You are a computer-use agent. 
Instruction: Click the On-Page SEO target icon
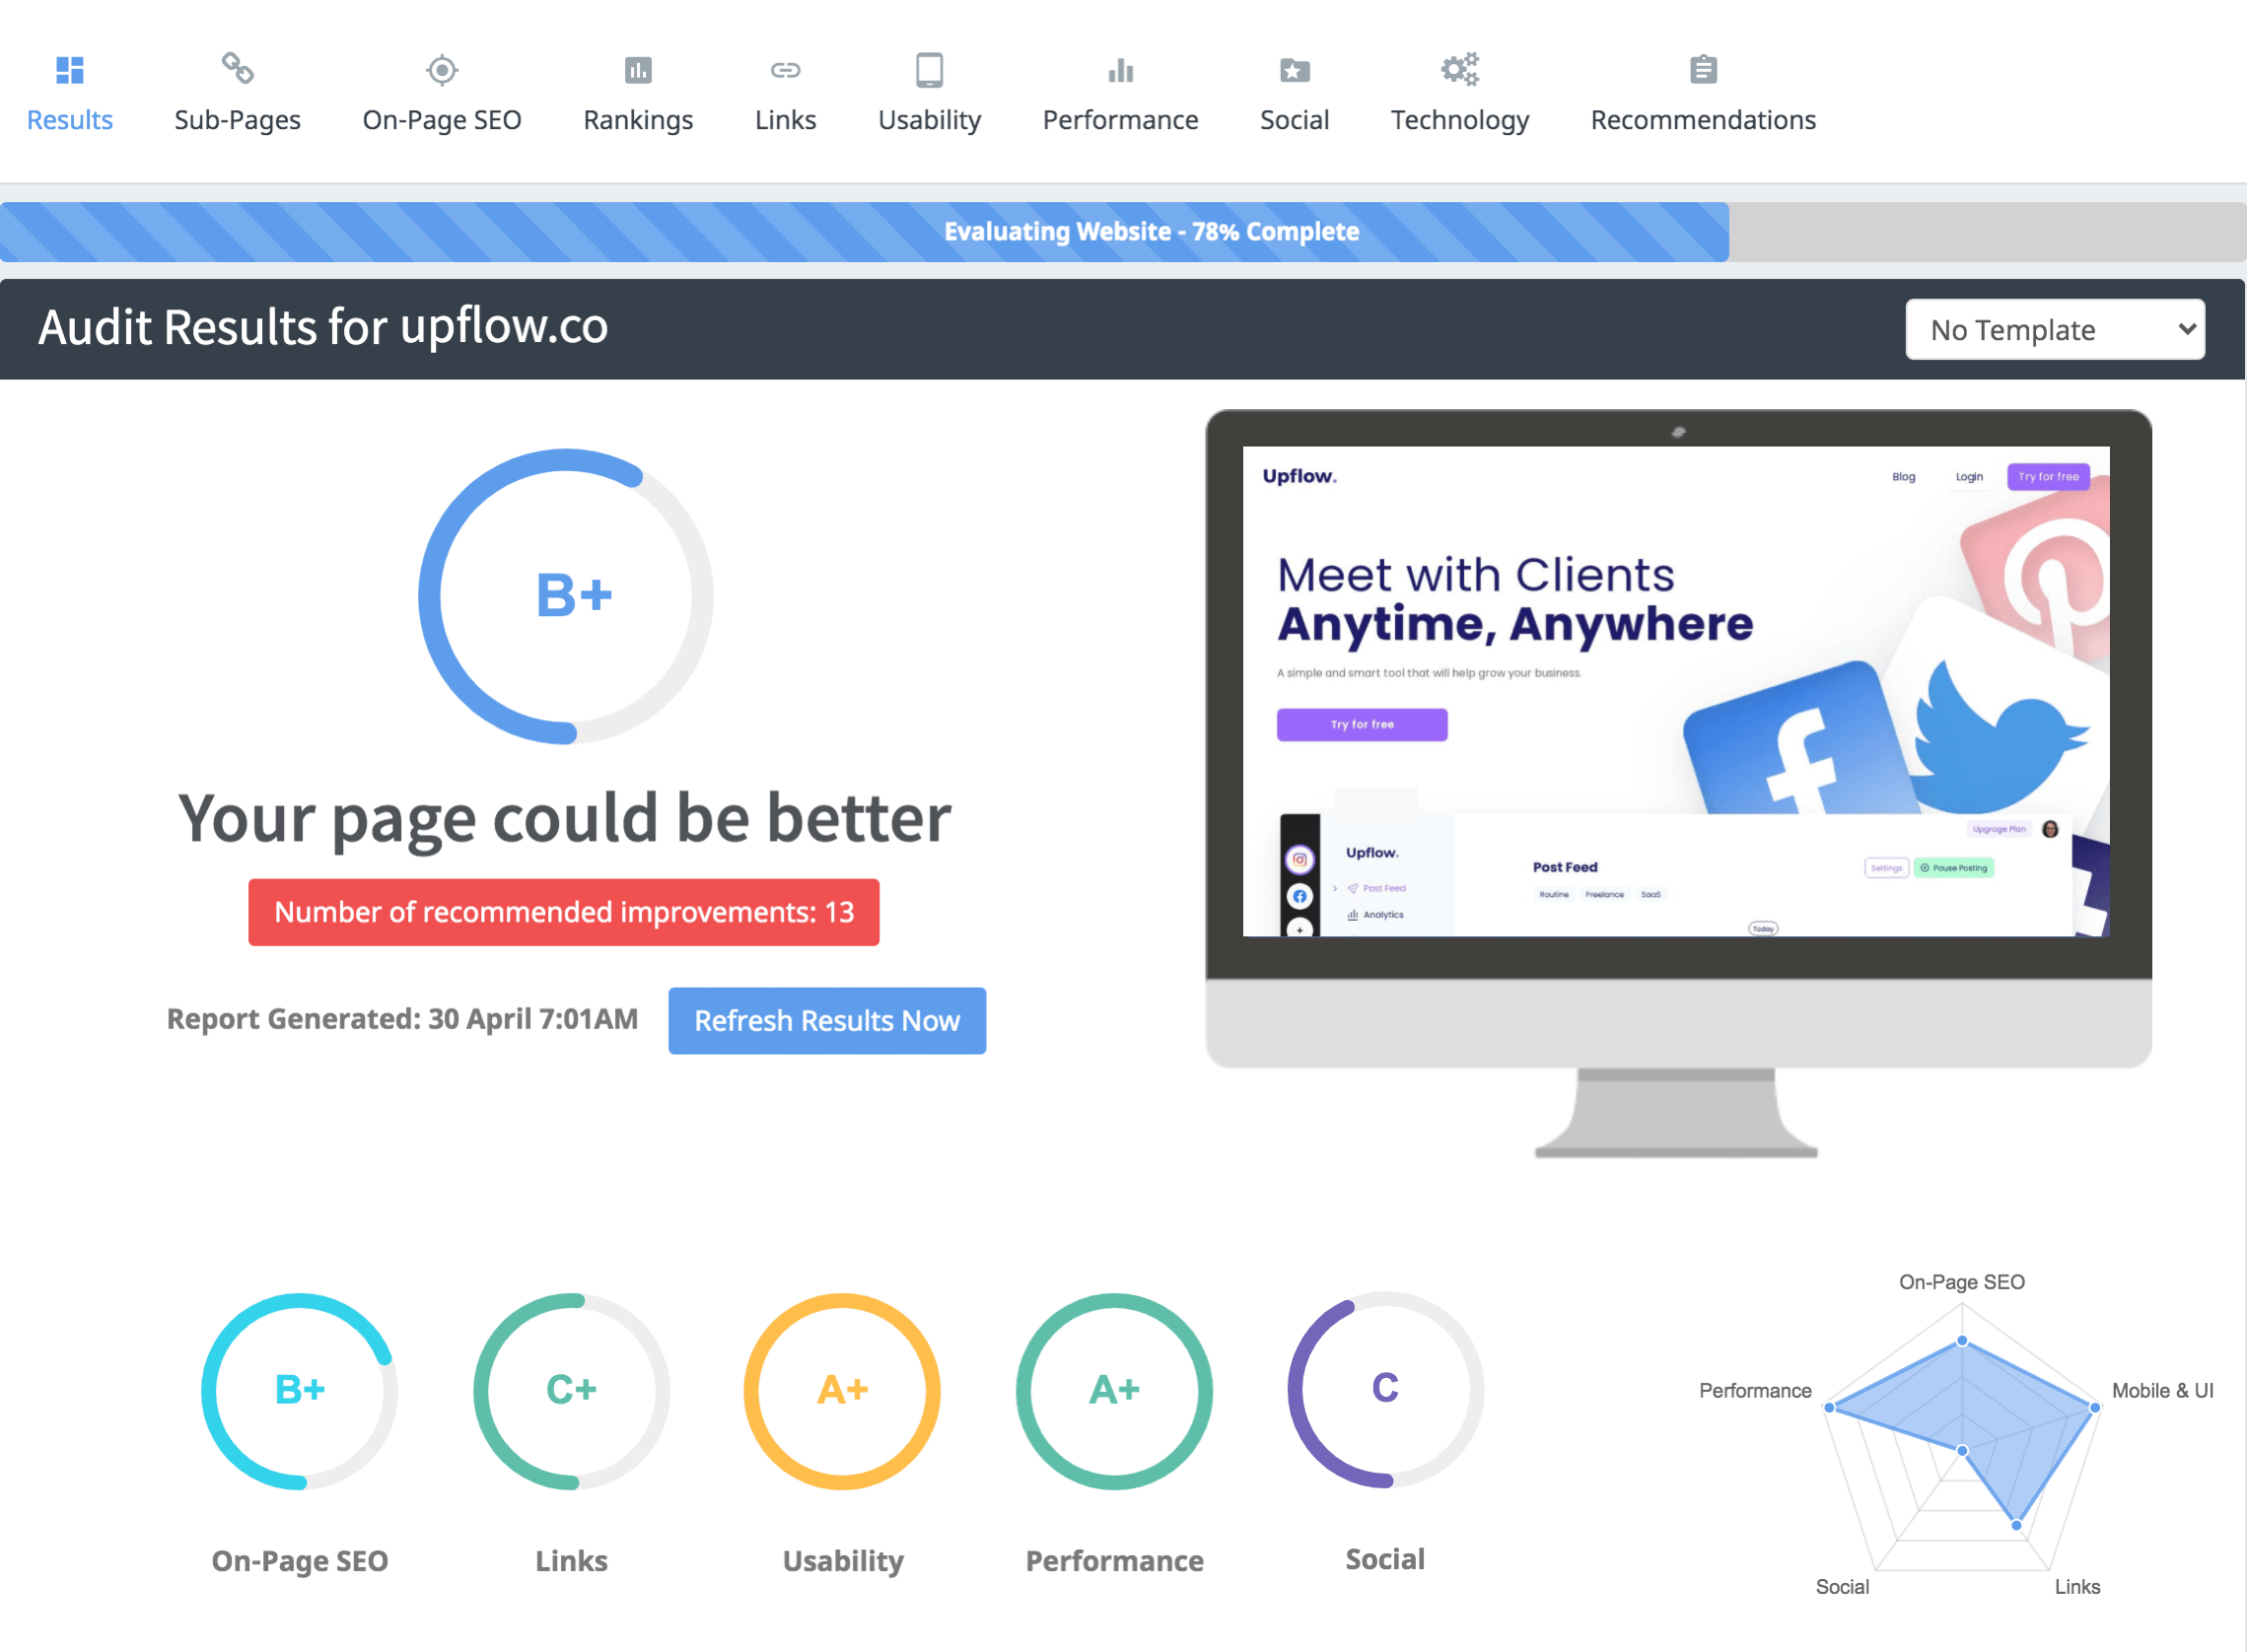point(441,70)
